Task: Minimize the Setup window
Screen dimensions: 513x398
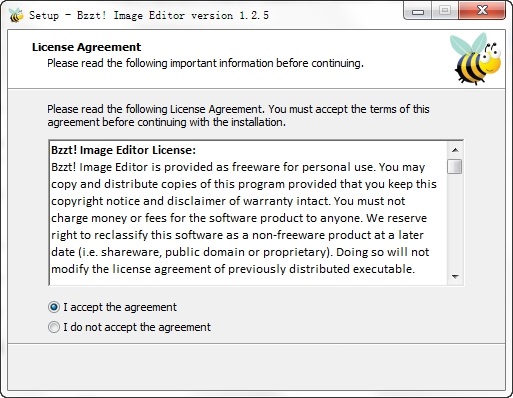Action: (417, 11)
